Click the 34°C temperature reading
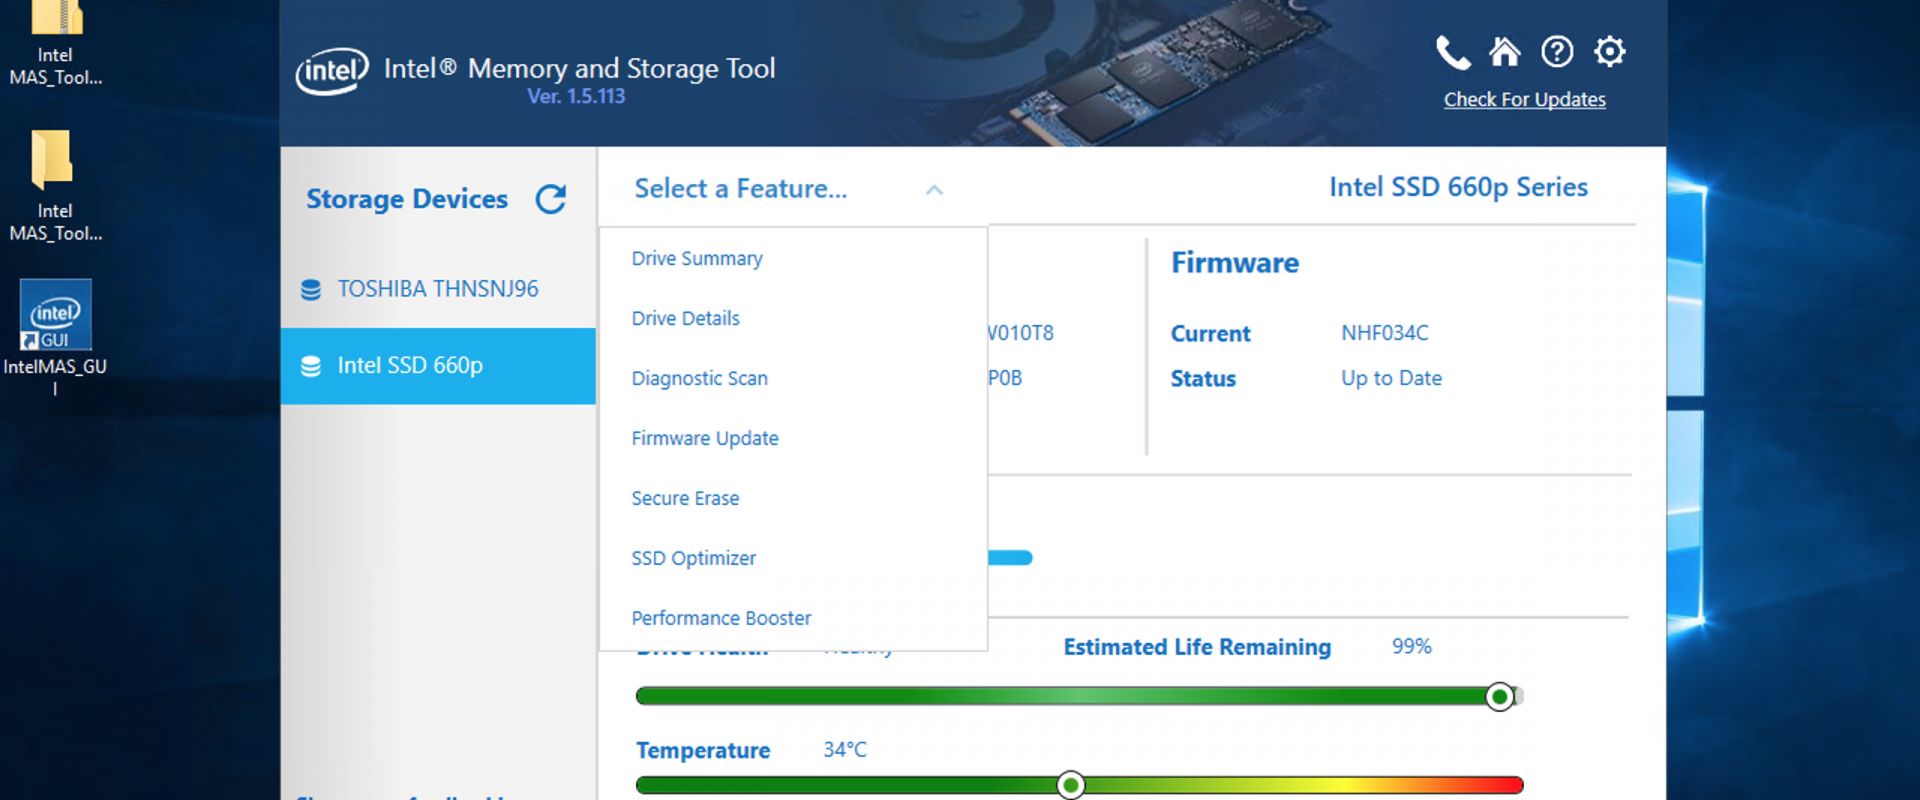1920x800 pixels. 845,750
